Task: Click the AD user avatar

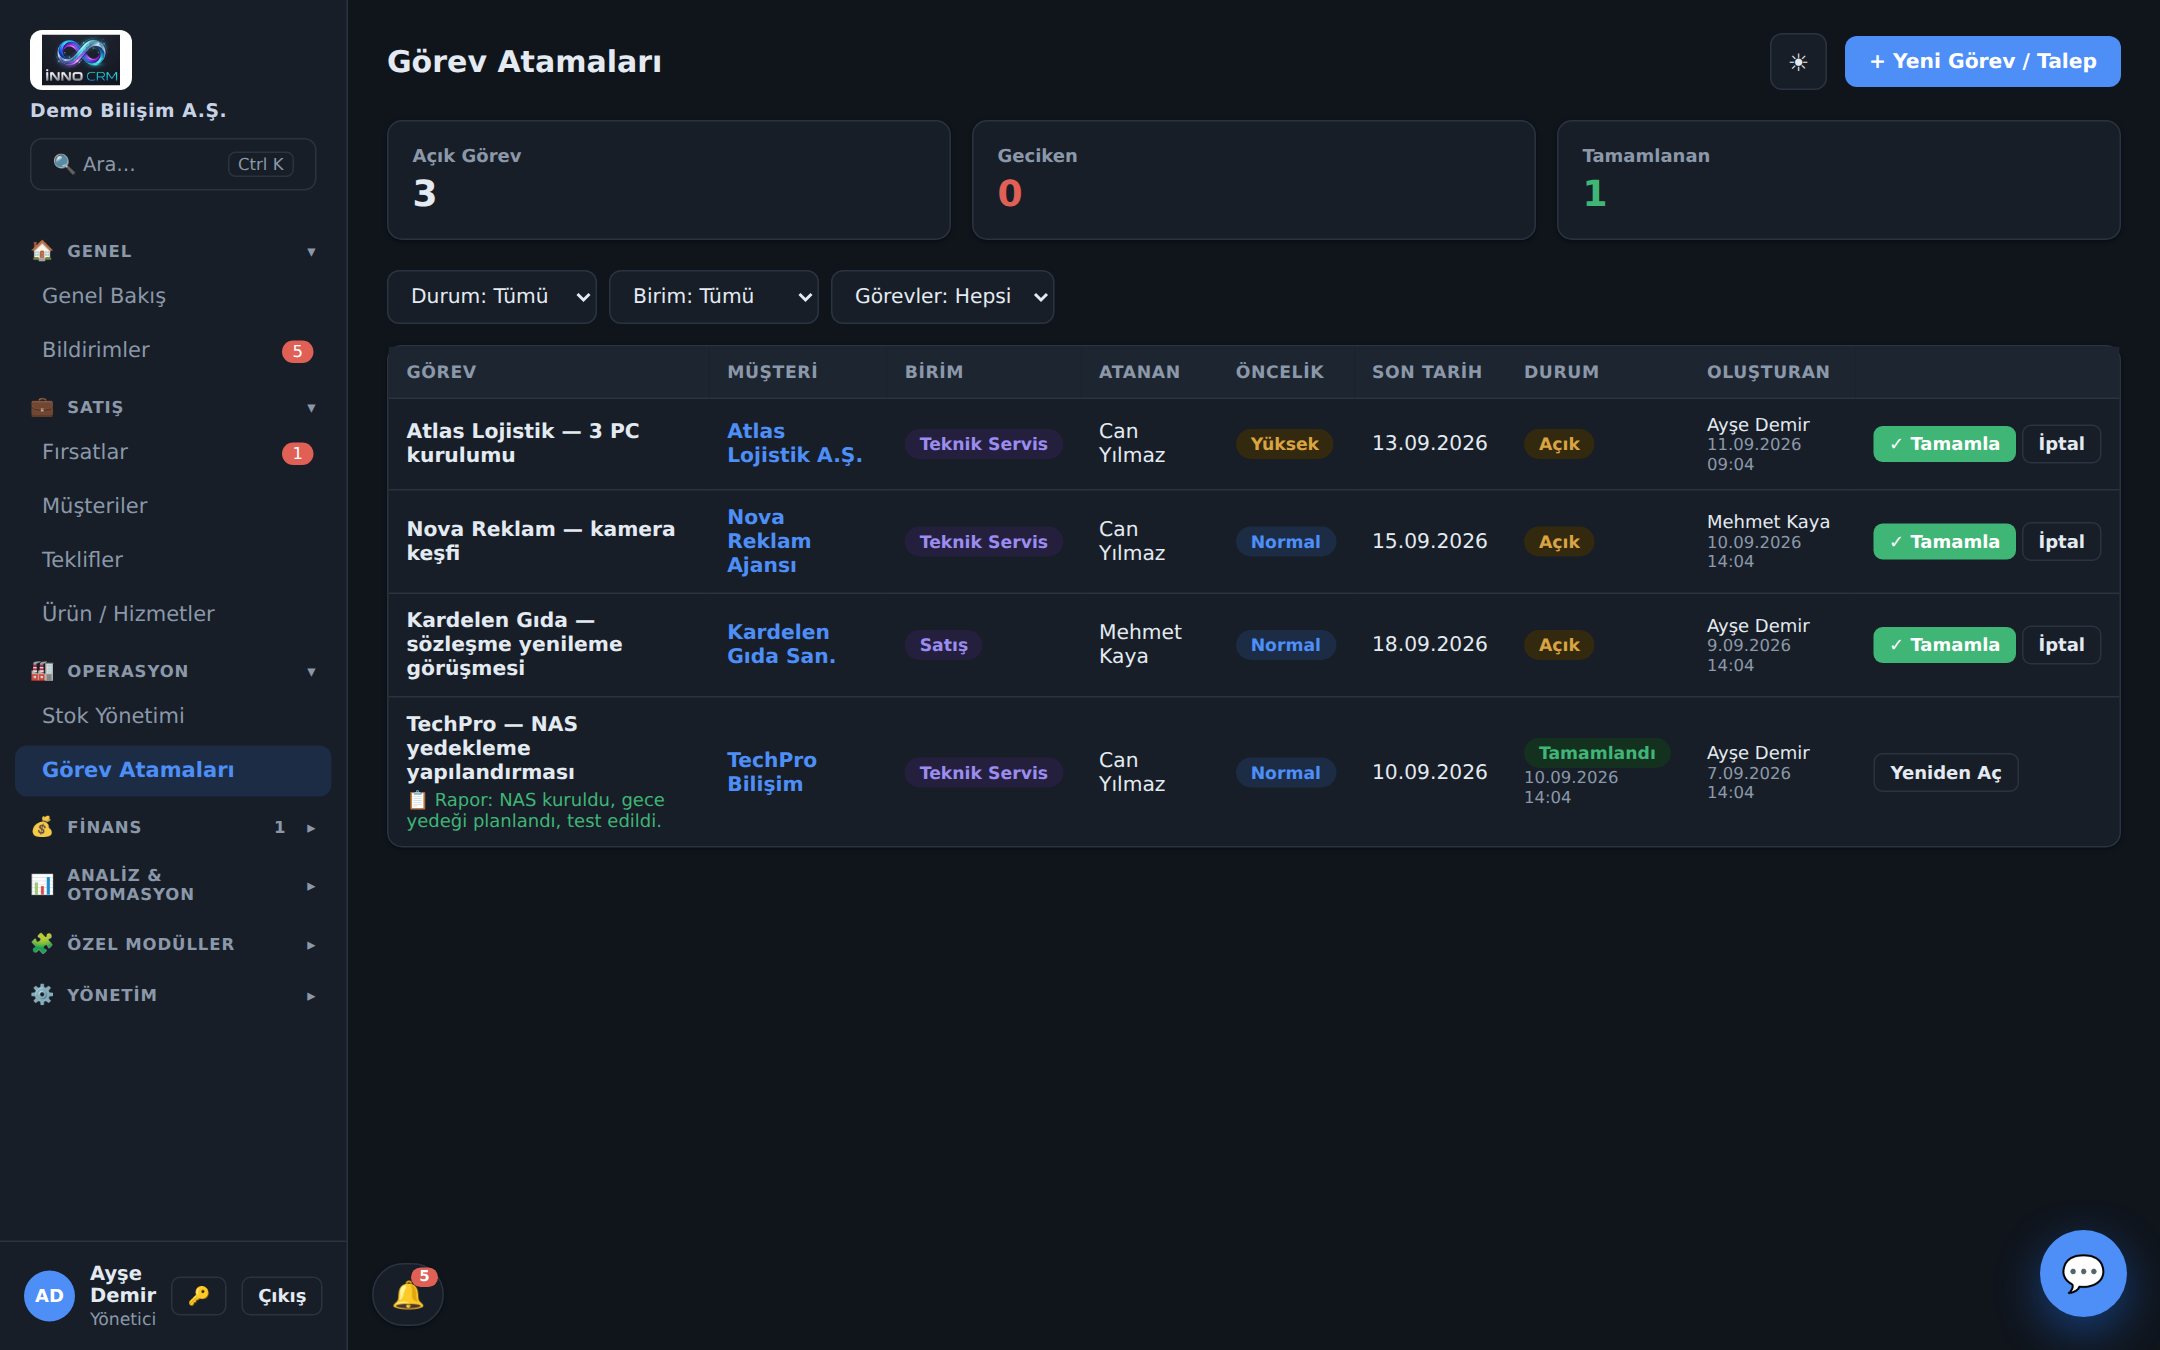Action: tap(49, 1296)
